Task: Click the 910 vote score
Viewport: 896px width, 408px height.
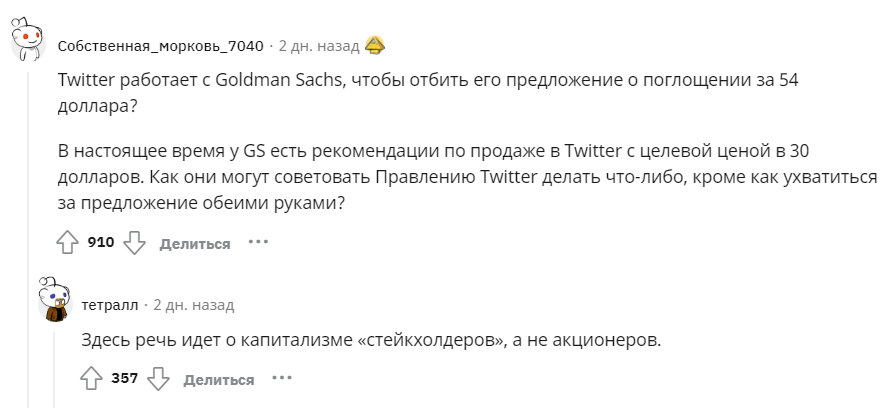Action: pyautogui.click(x=101, y=243)
